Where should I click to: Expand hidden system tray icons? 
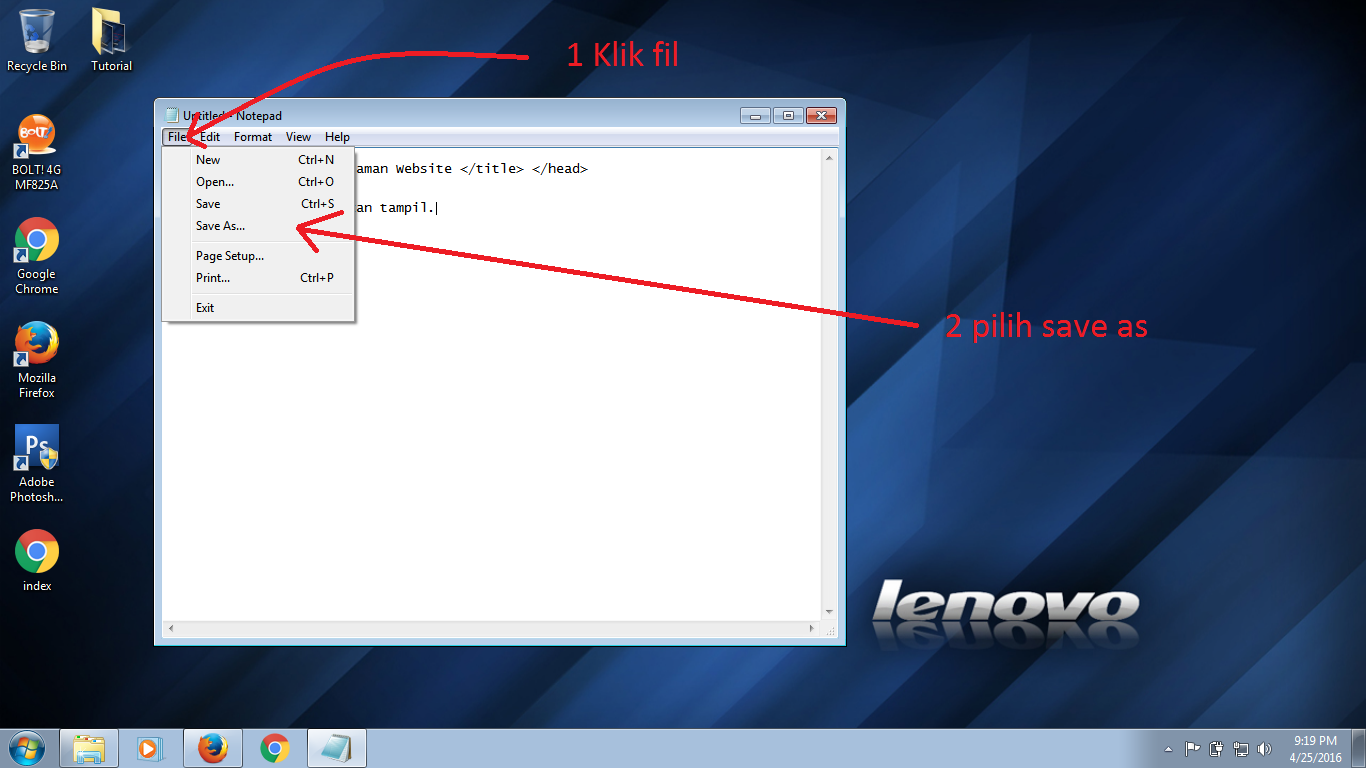point(1168,748)
